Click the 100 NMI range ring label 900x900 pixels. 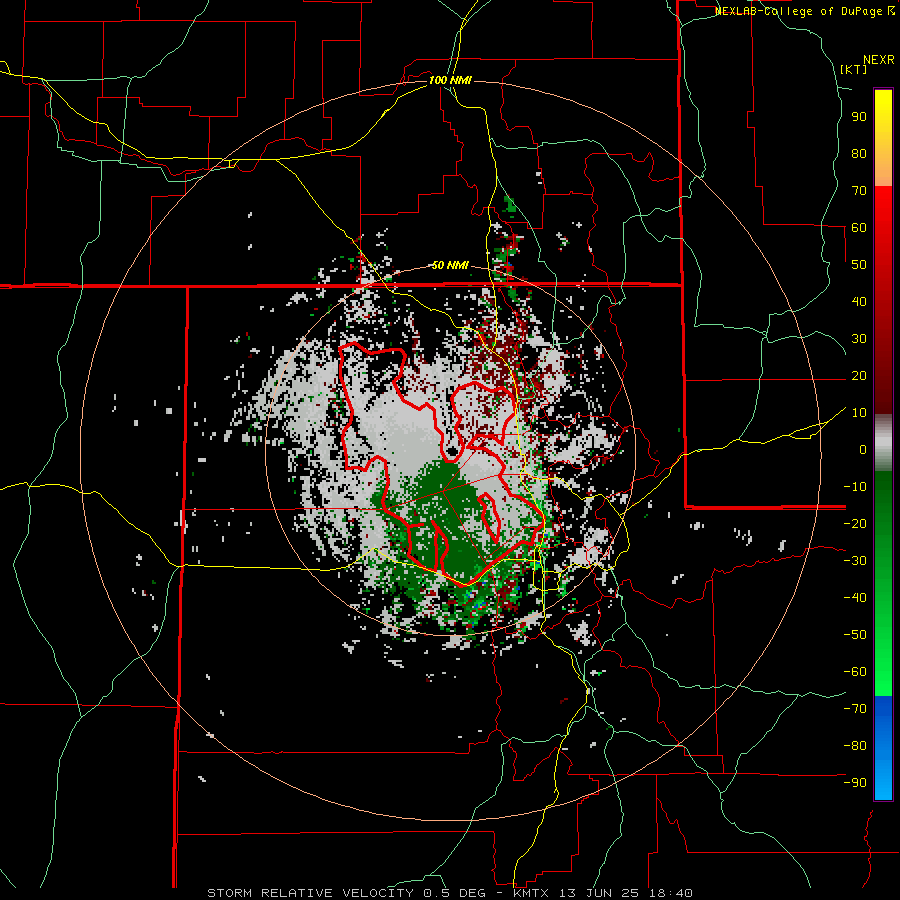coord(450,80)
